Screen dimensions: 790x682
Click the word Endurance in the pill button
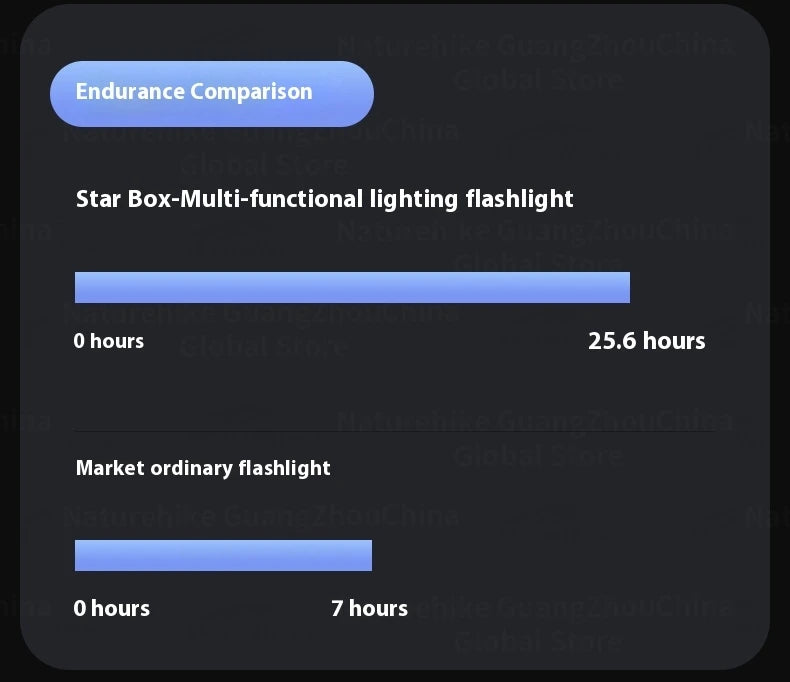click(130, 92)
